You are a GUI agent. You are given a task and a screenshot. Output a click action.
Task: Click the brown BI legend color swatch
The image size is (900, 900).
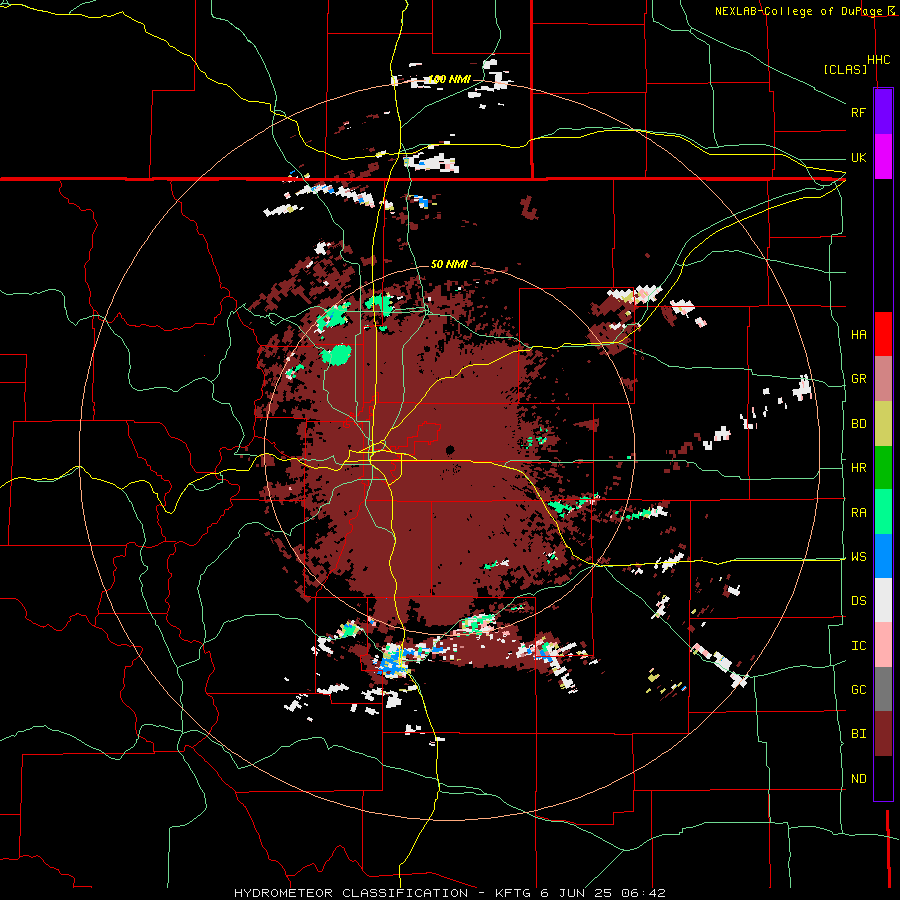click(883, 734)
